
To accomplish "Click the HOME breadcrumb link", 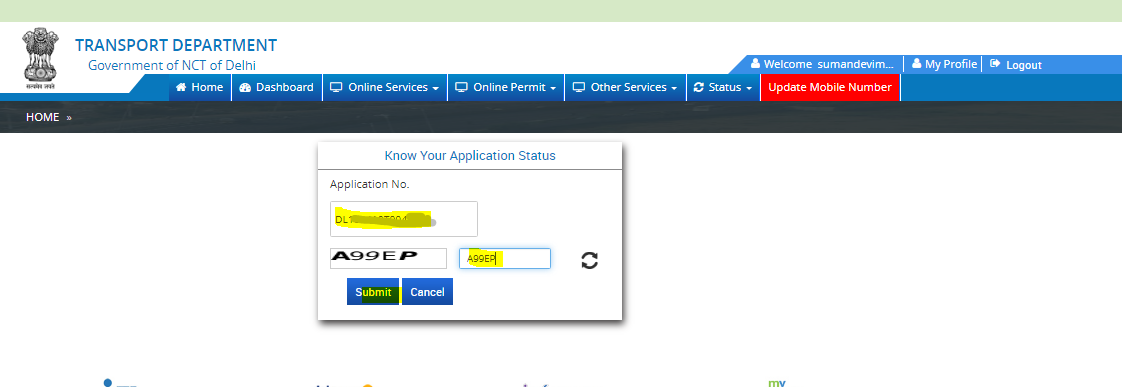I will (42, 117).
